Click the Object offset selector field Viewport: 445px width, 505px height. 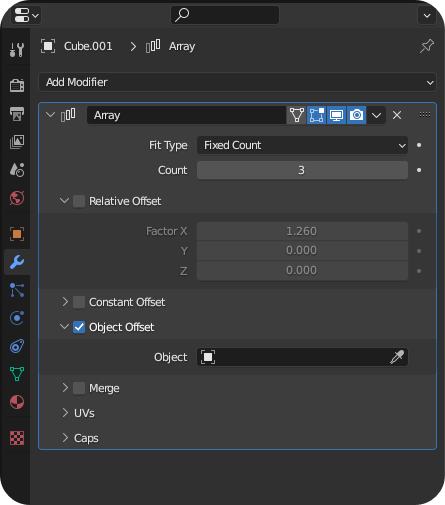click(x=302, y=357)
